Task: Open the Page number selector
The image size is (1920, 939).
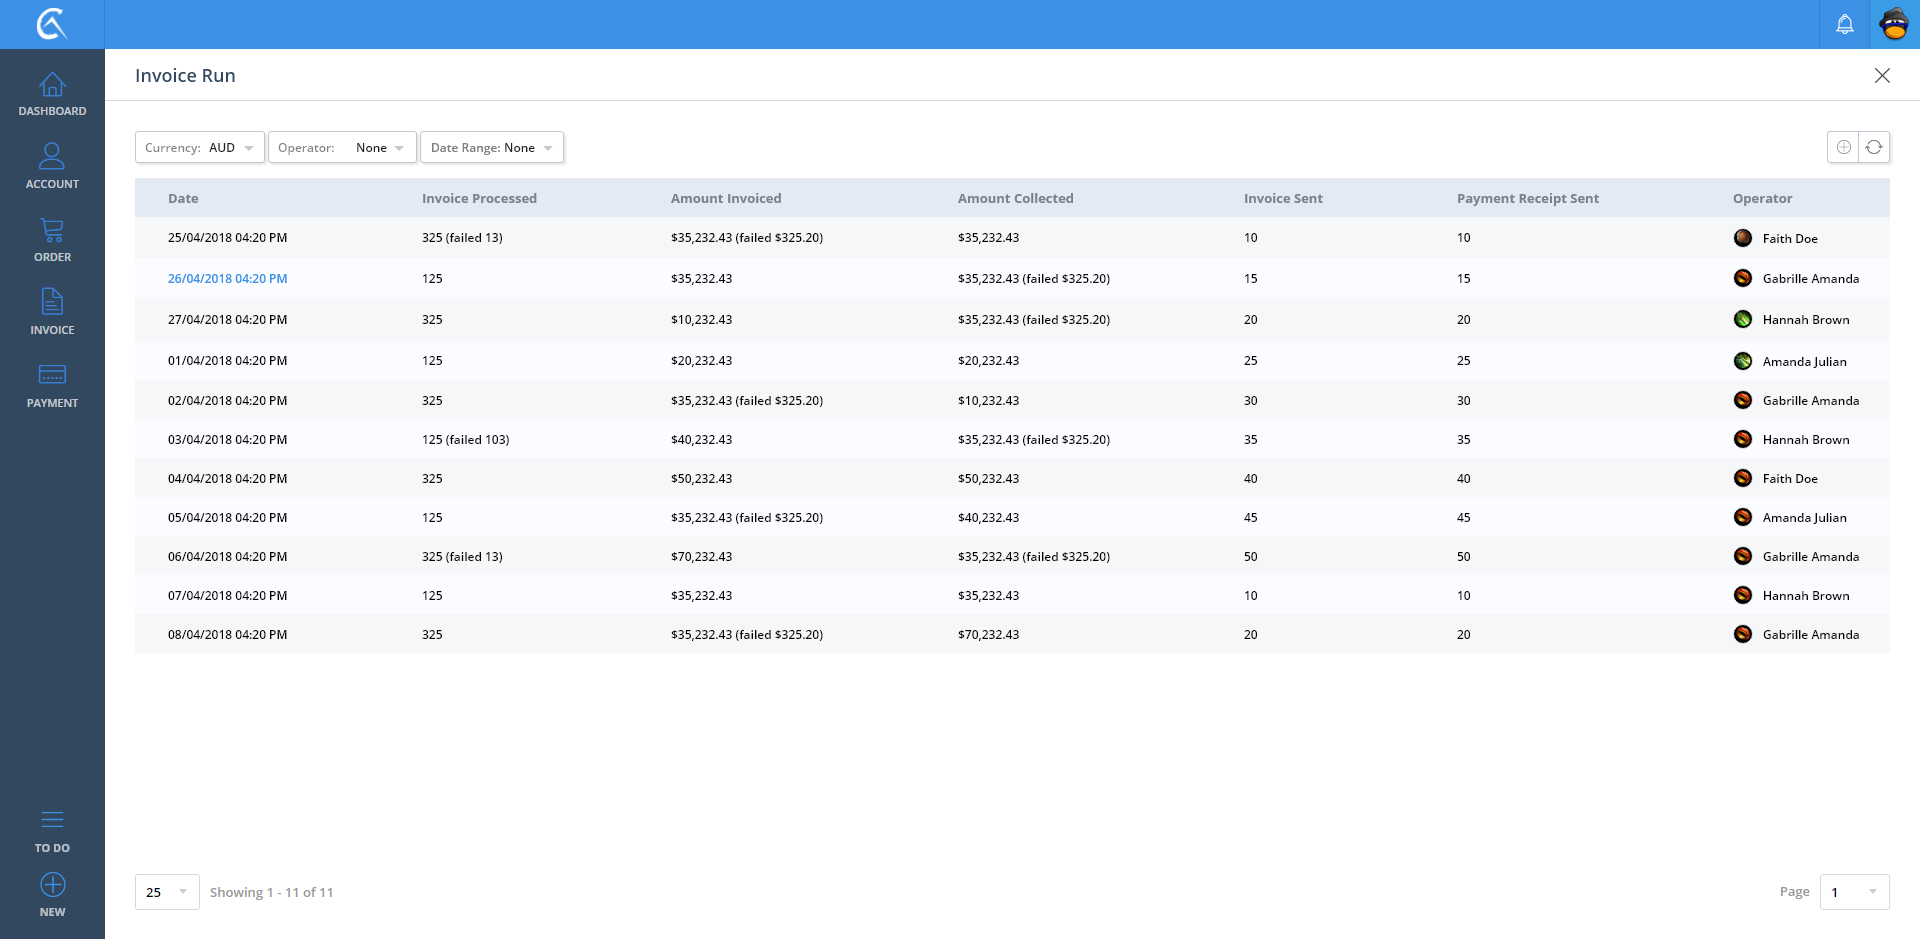Action: 1854,892
